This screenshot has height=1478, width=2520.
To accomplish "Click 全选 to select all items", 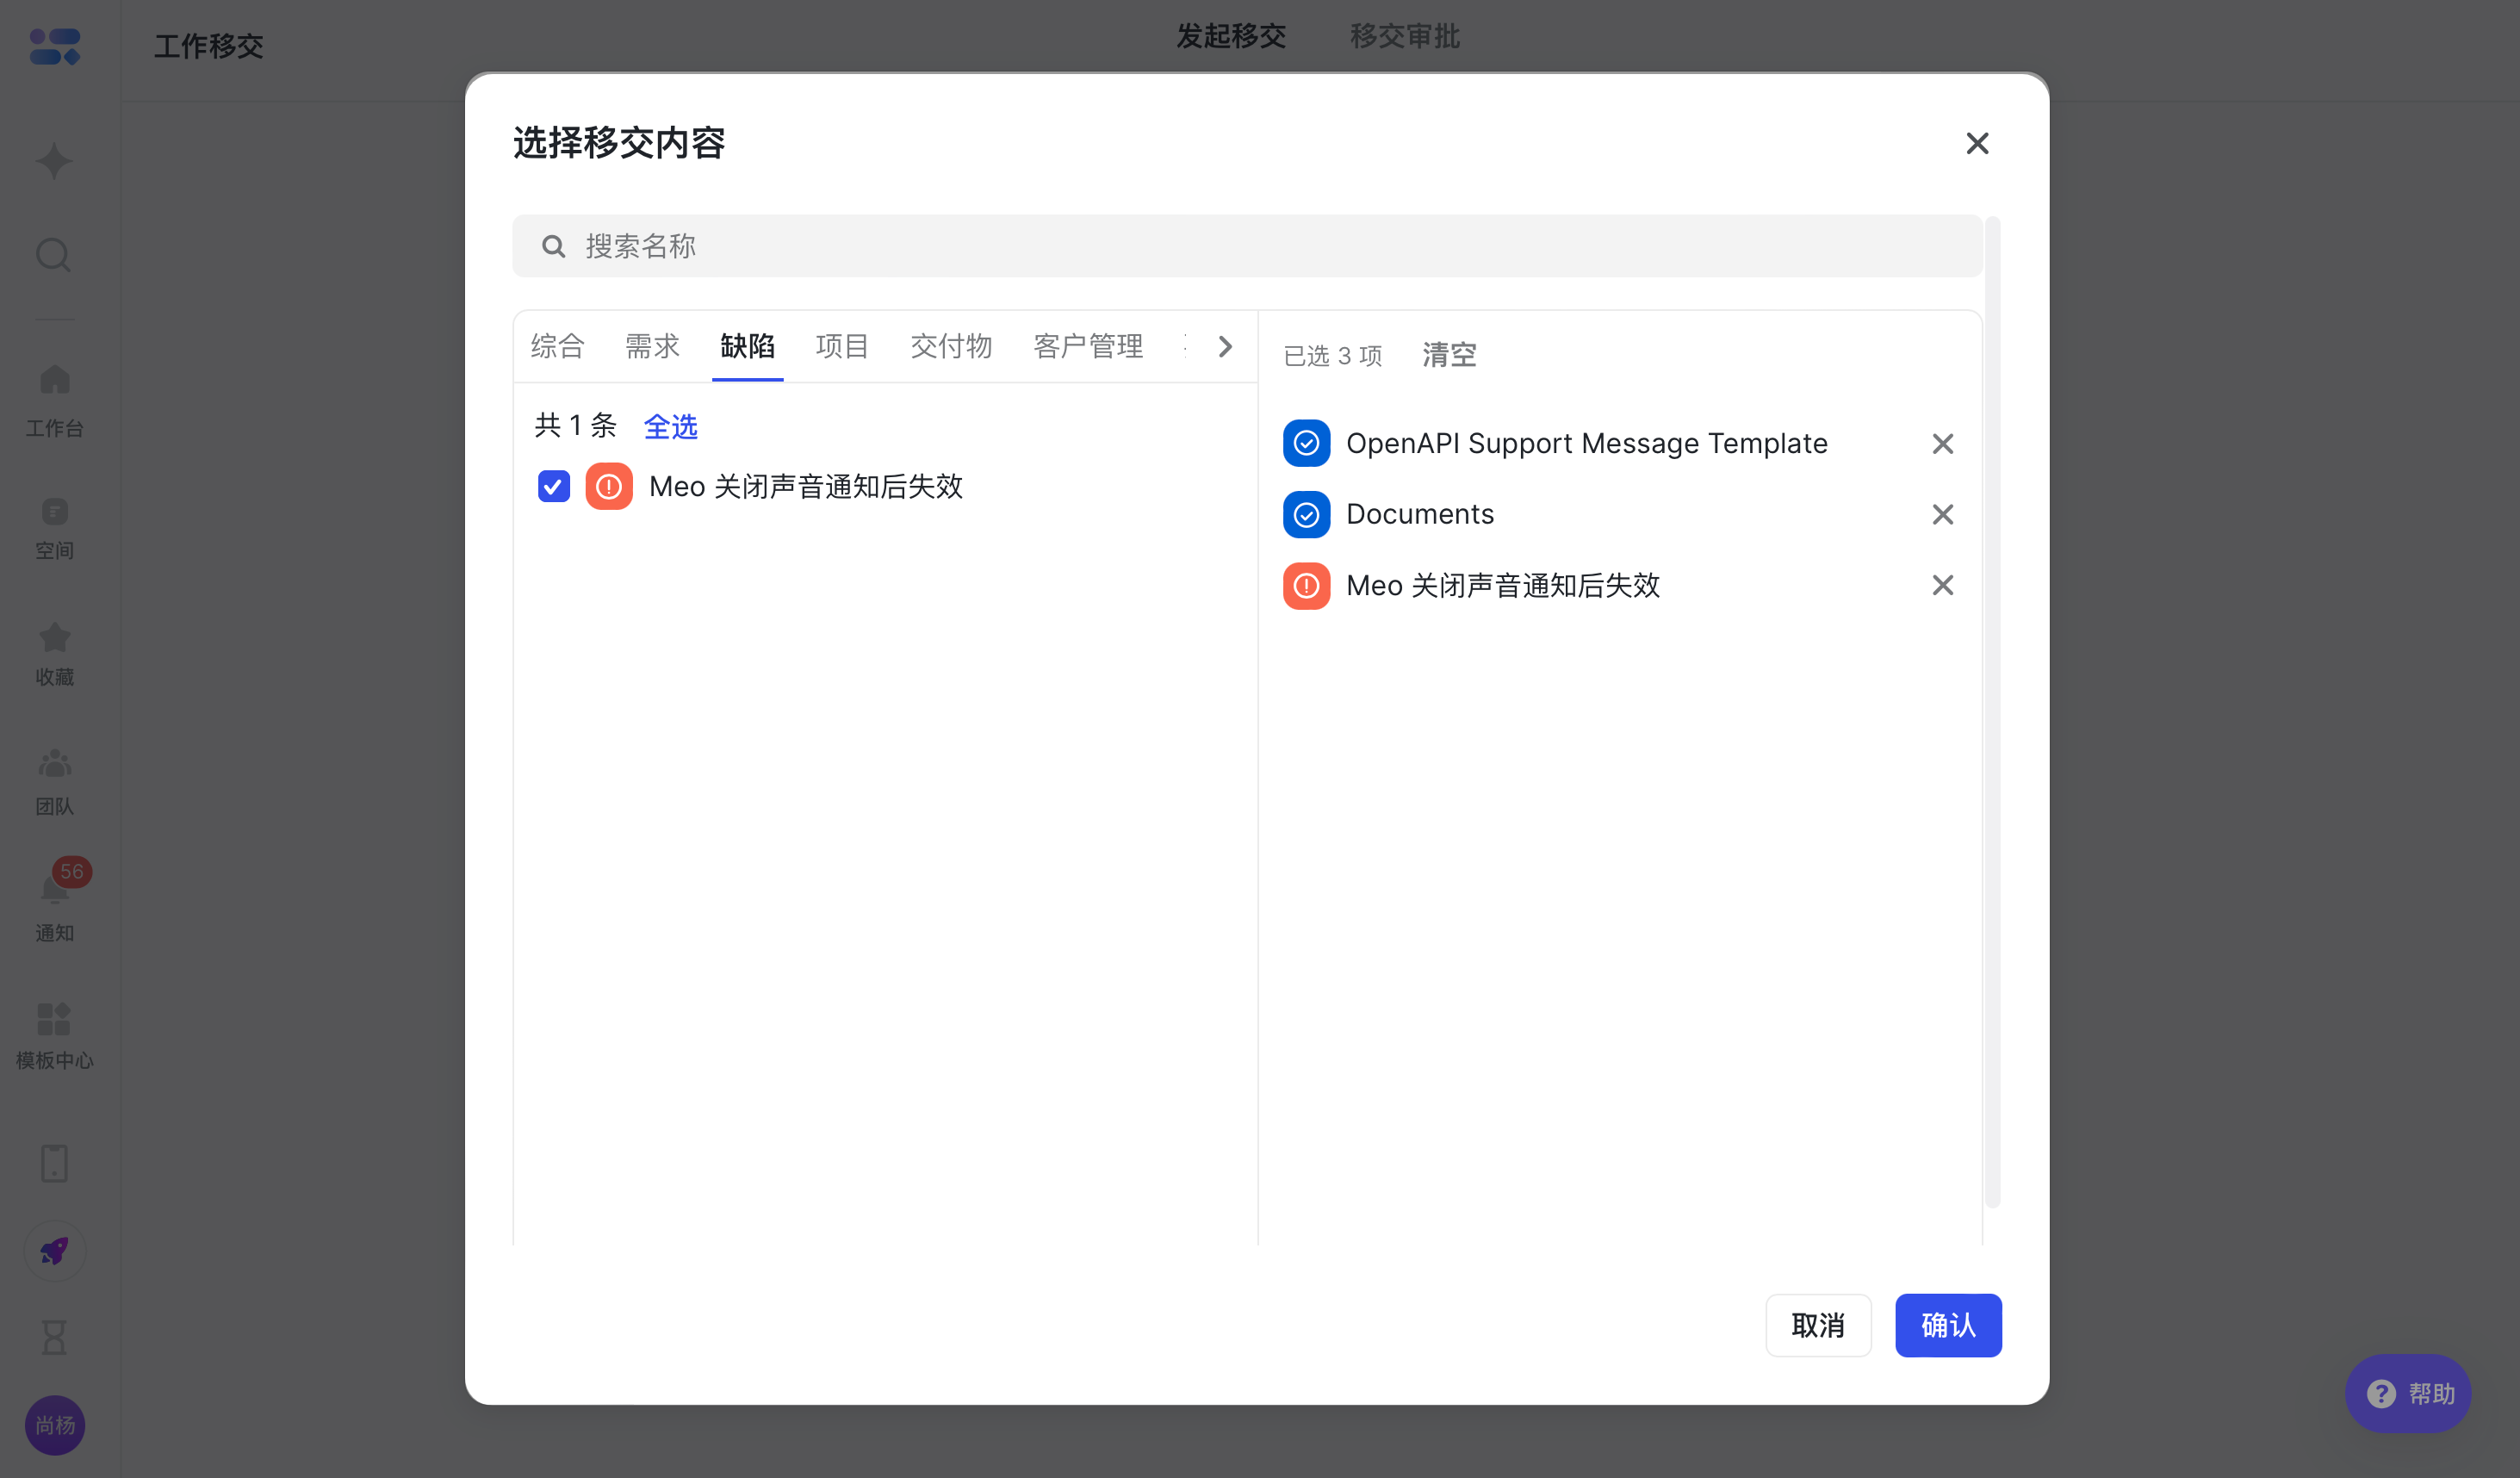I will (x=670, y=427).
